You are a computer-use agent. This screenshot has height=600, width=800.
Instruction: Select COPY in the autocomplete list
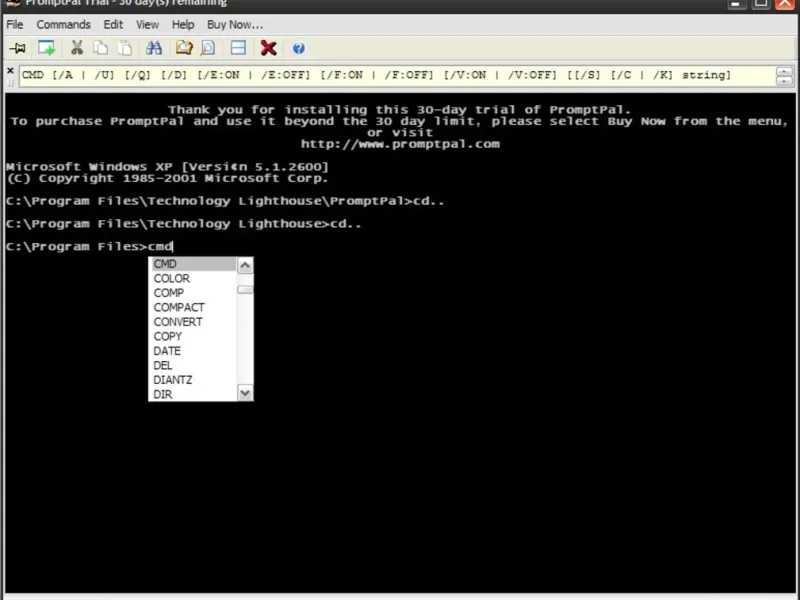click(193, 336)
